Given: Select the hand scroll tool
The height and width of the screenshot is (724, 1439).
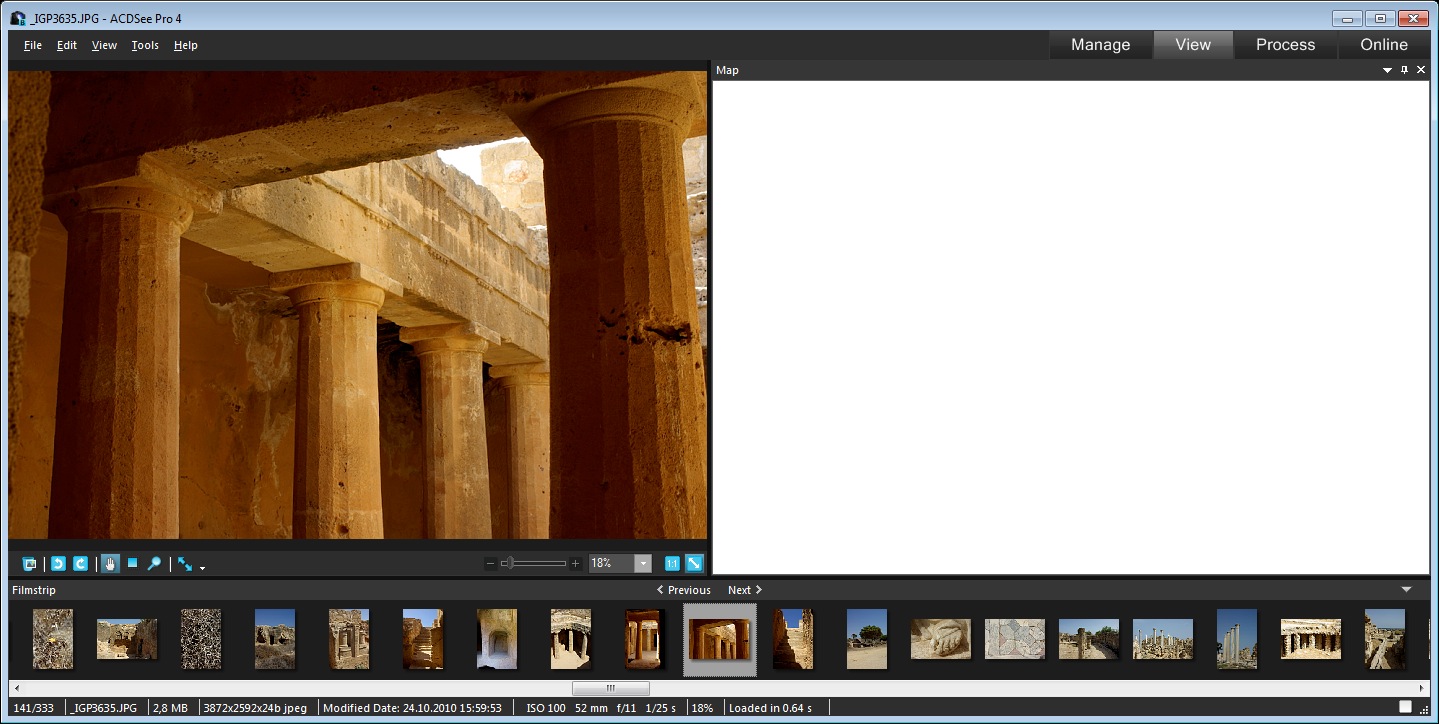Looking at the screenshot, I should pyautogui.click(x=110, y=564).
